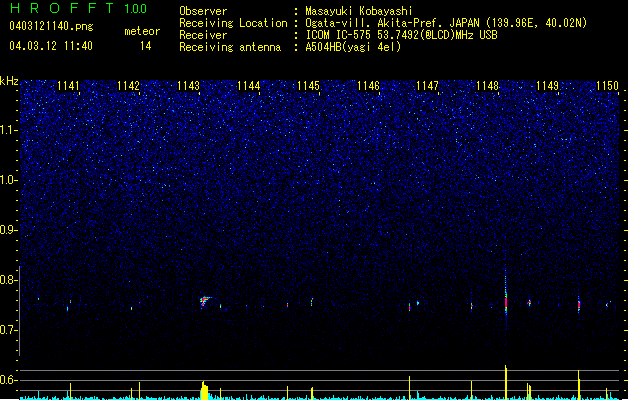Click antenna value A504HB(yagi 4el)
Image resolution: width=629 pixels, height=400 pixels.
point(353,47)
